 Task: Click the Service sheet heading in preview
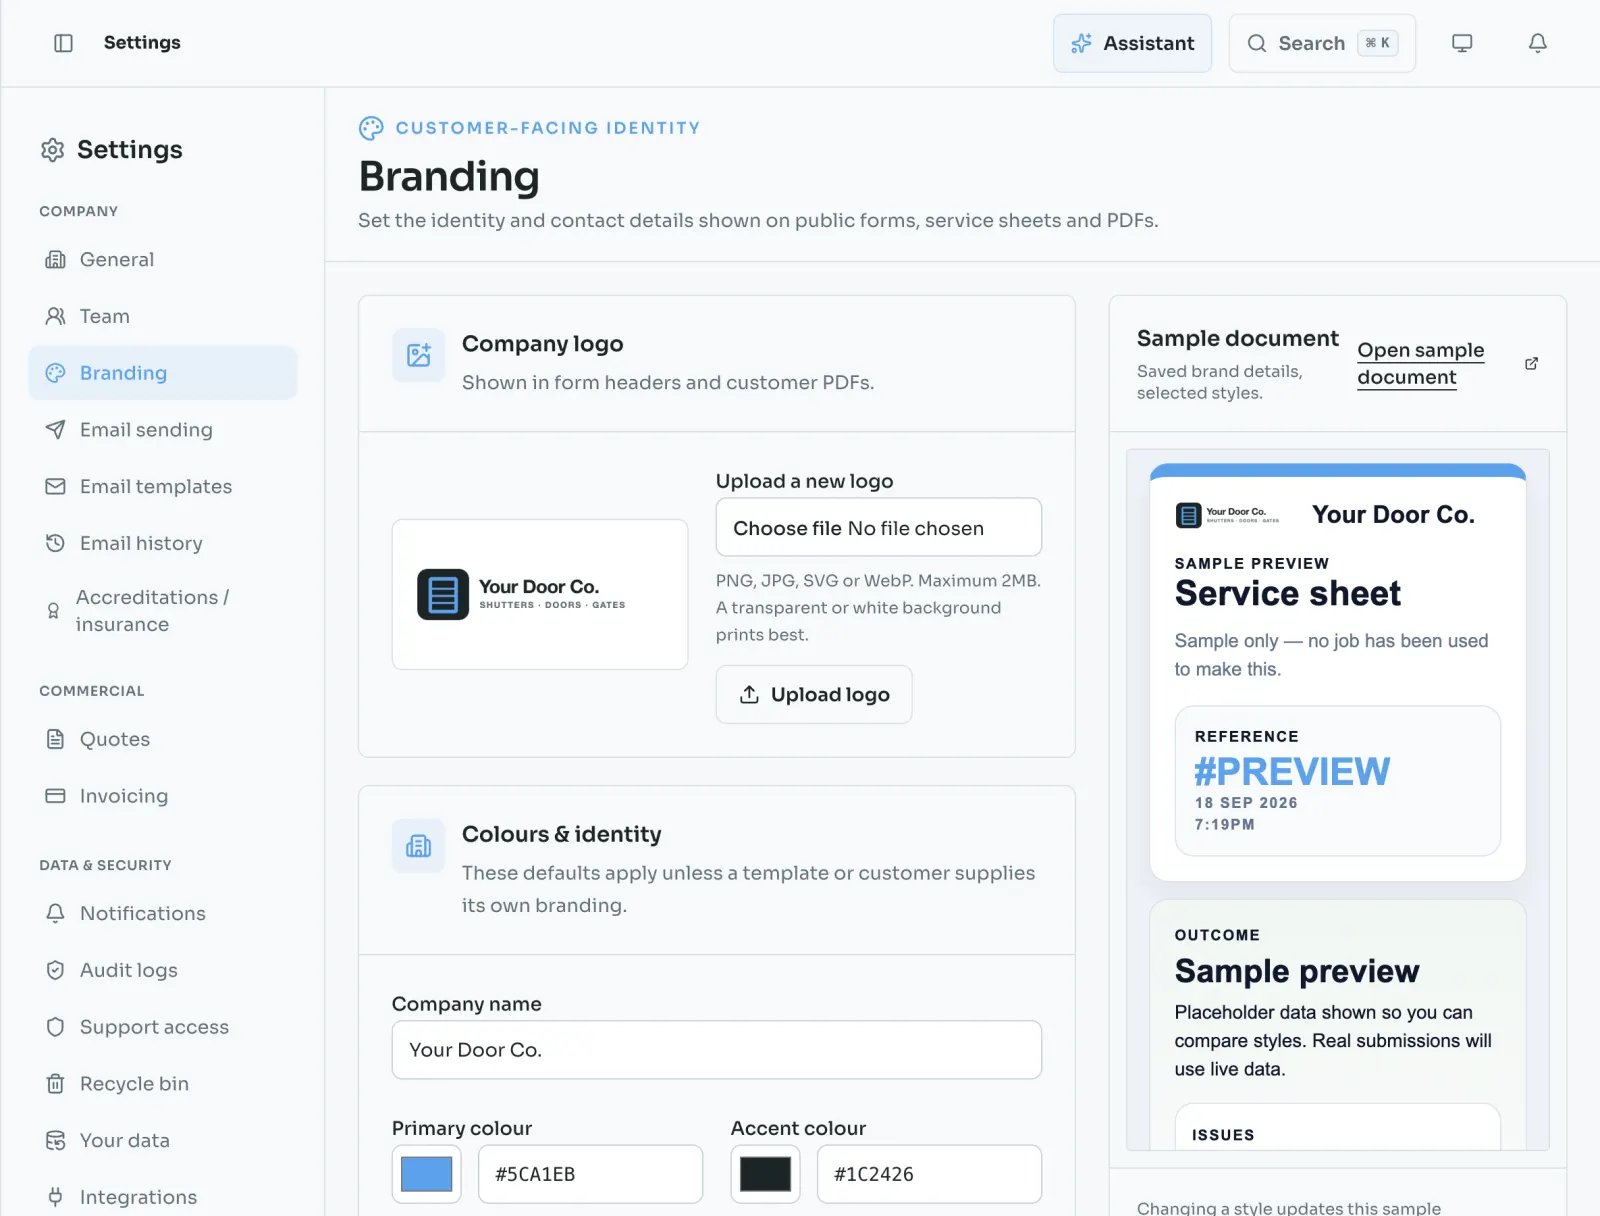pyautogui.click(x=1288, y=594)
